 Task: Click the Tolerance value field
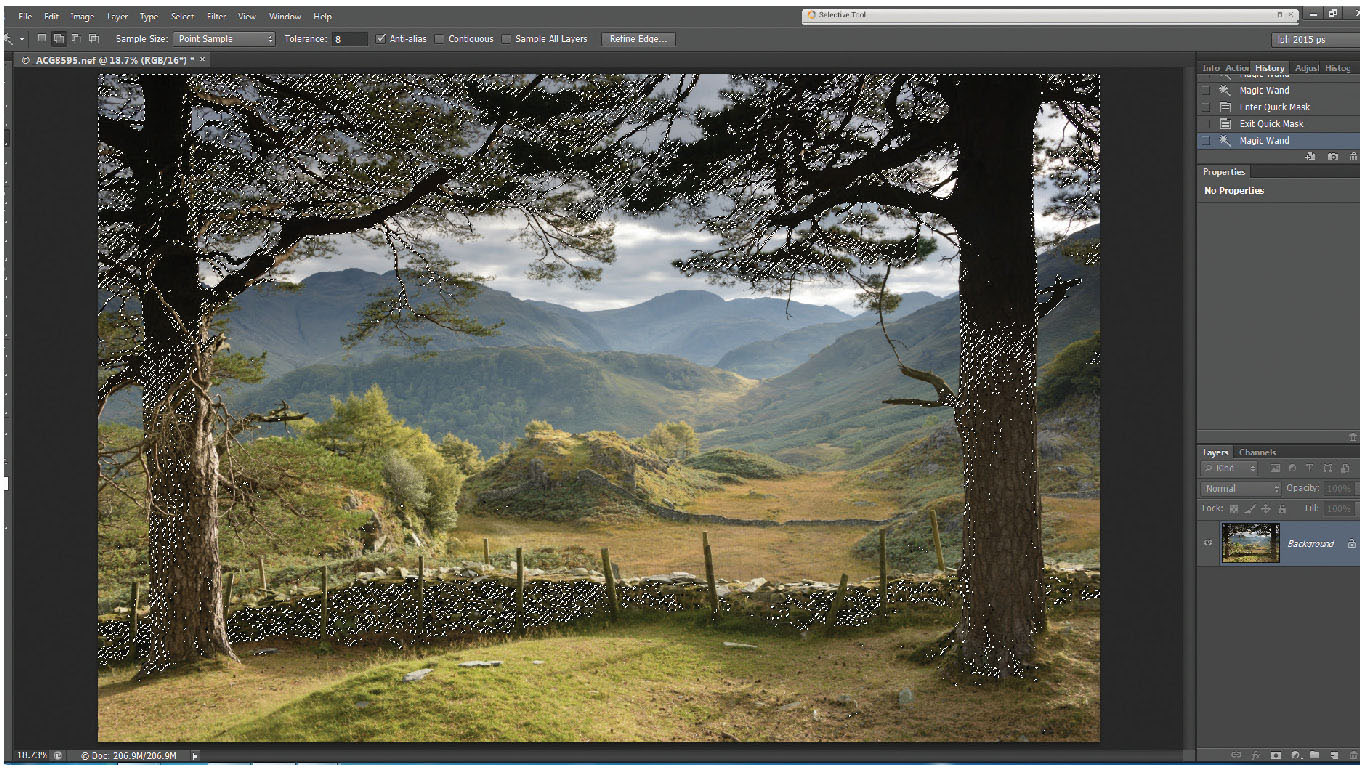(x=350, y=38)
